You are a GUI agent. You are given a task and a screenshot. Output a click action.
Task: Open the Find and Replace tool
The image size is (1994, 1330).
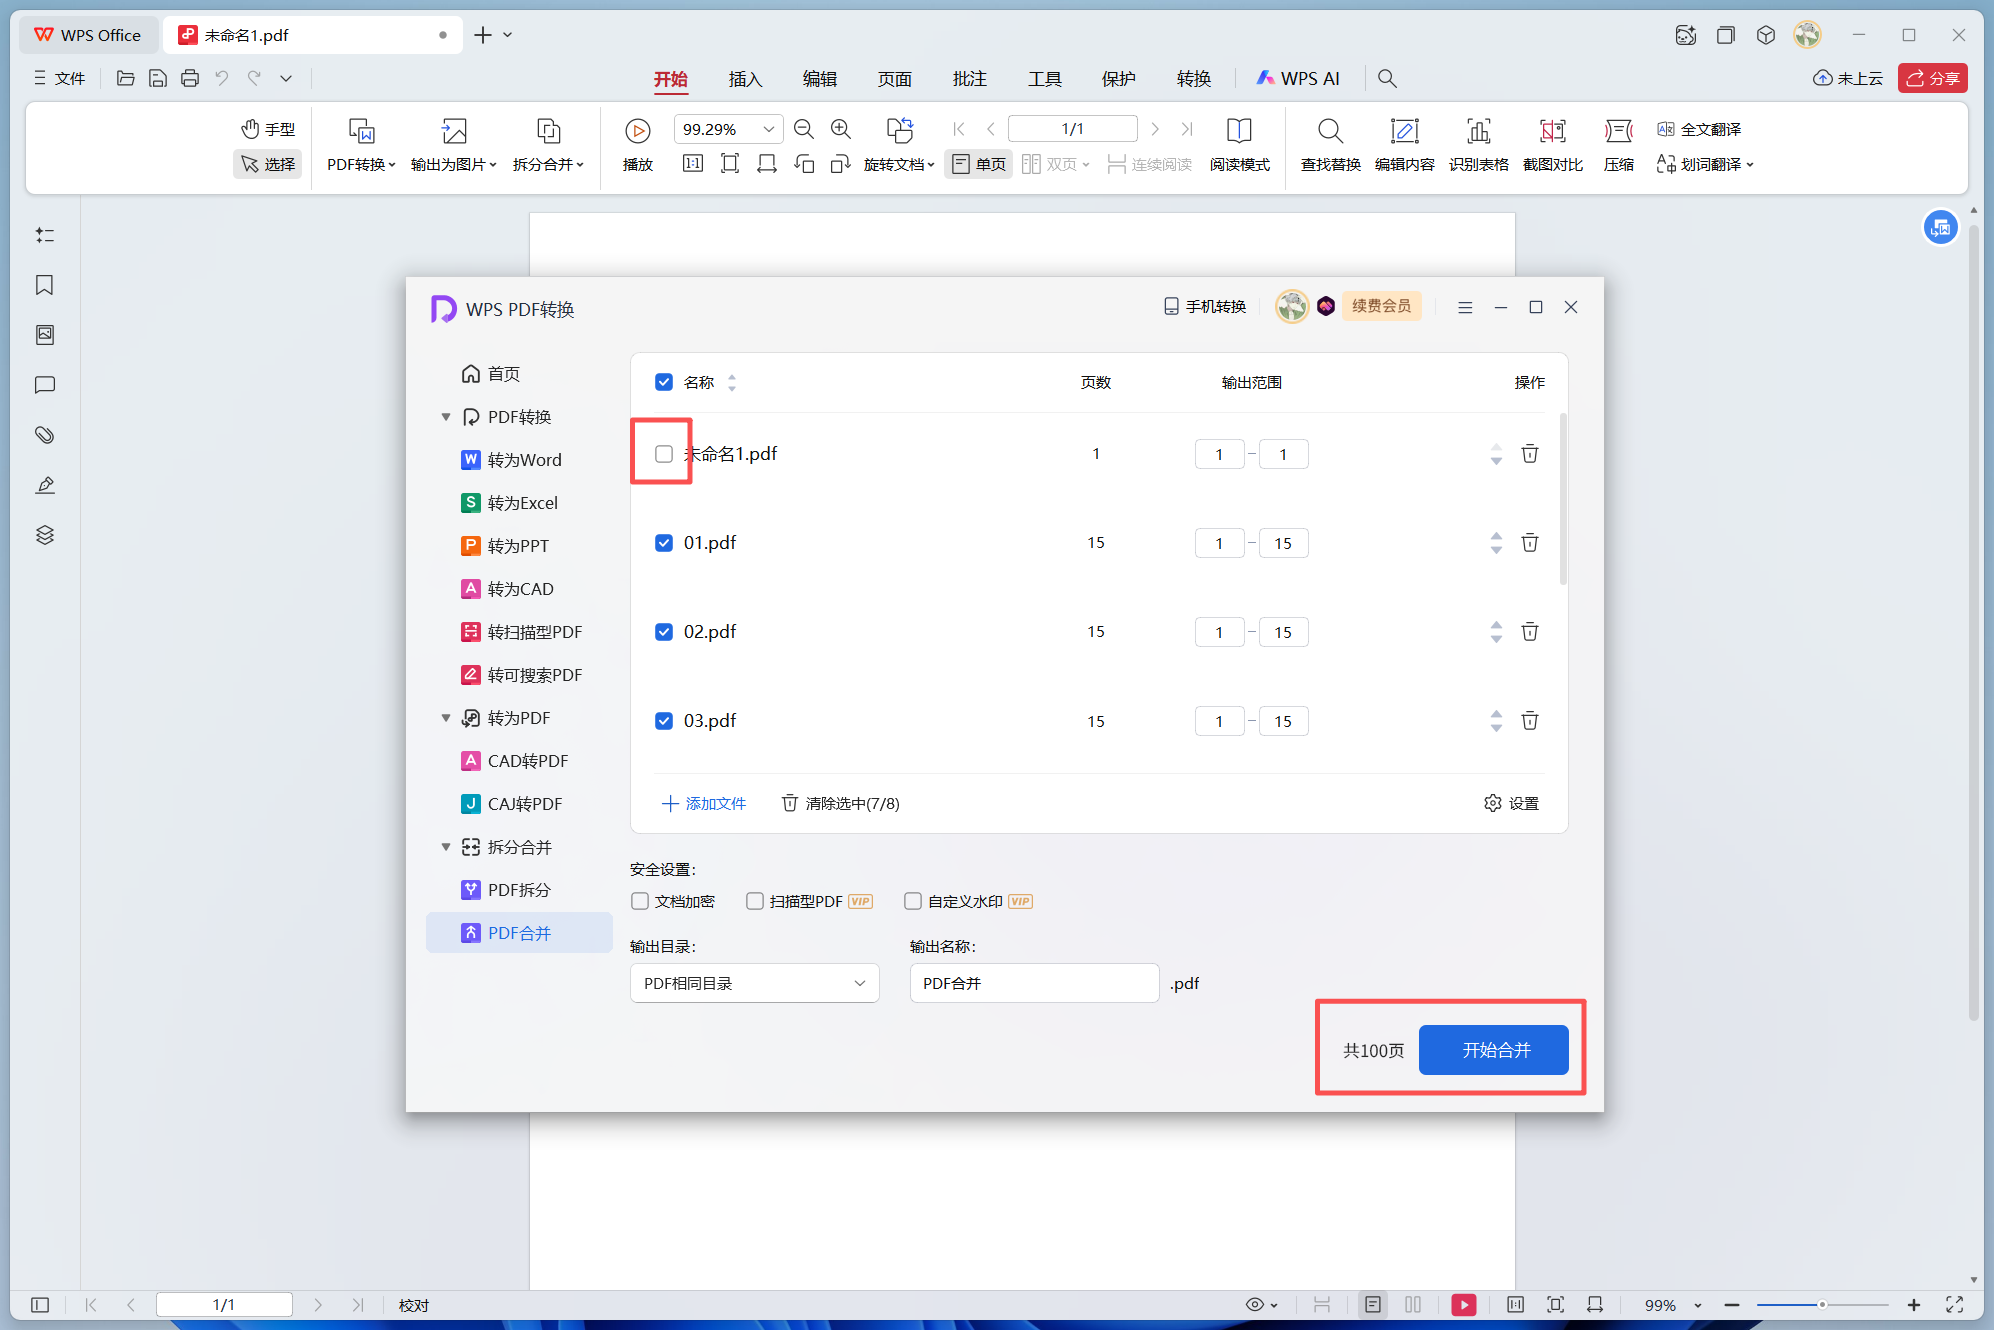[1329, 131]
